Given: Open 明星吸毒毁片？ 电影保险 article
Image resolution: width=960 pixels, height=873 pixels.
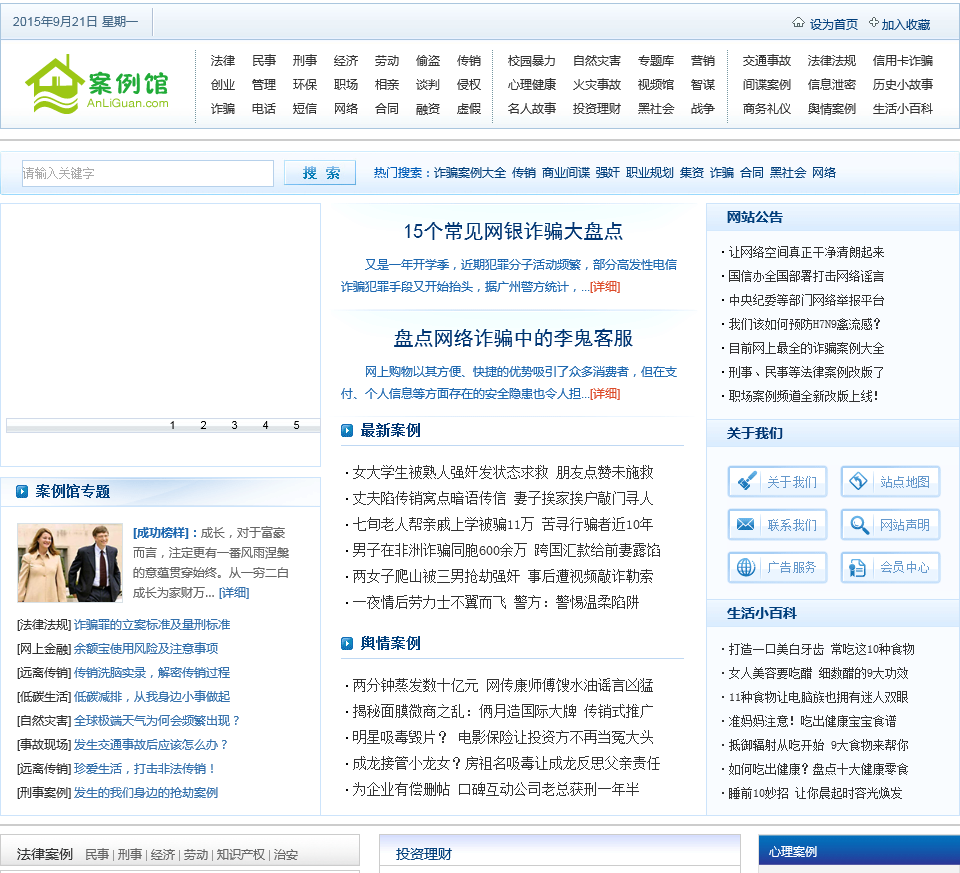Looking at the screenshot, I should 503,737.
